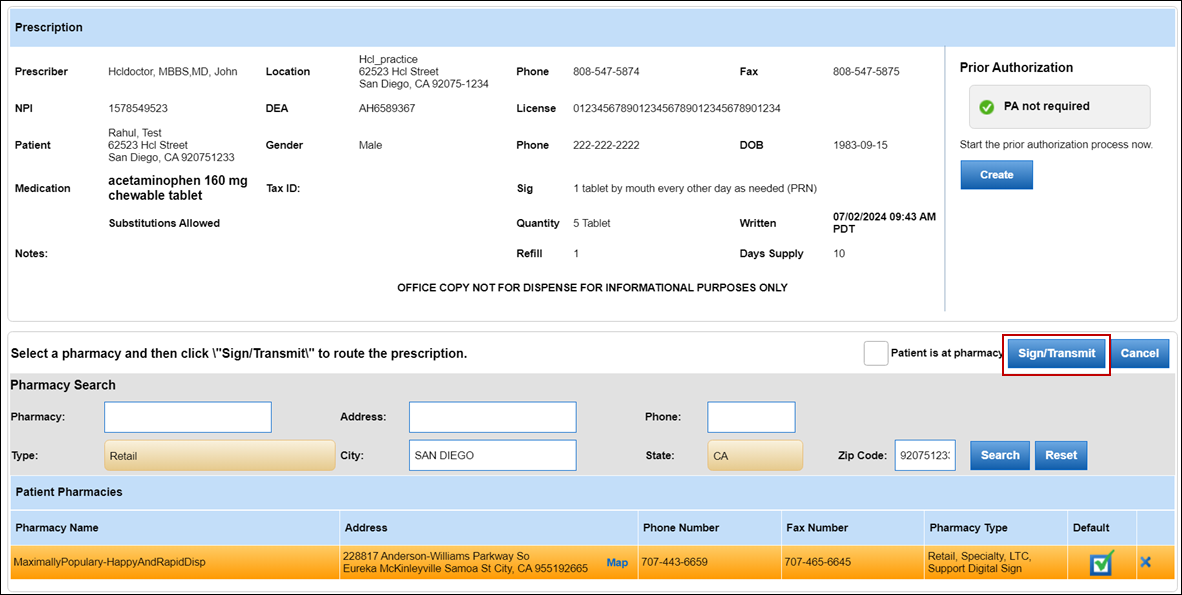
Task: Click the green PA not required checkmark icon
Action: (x=986, y=107)
